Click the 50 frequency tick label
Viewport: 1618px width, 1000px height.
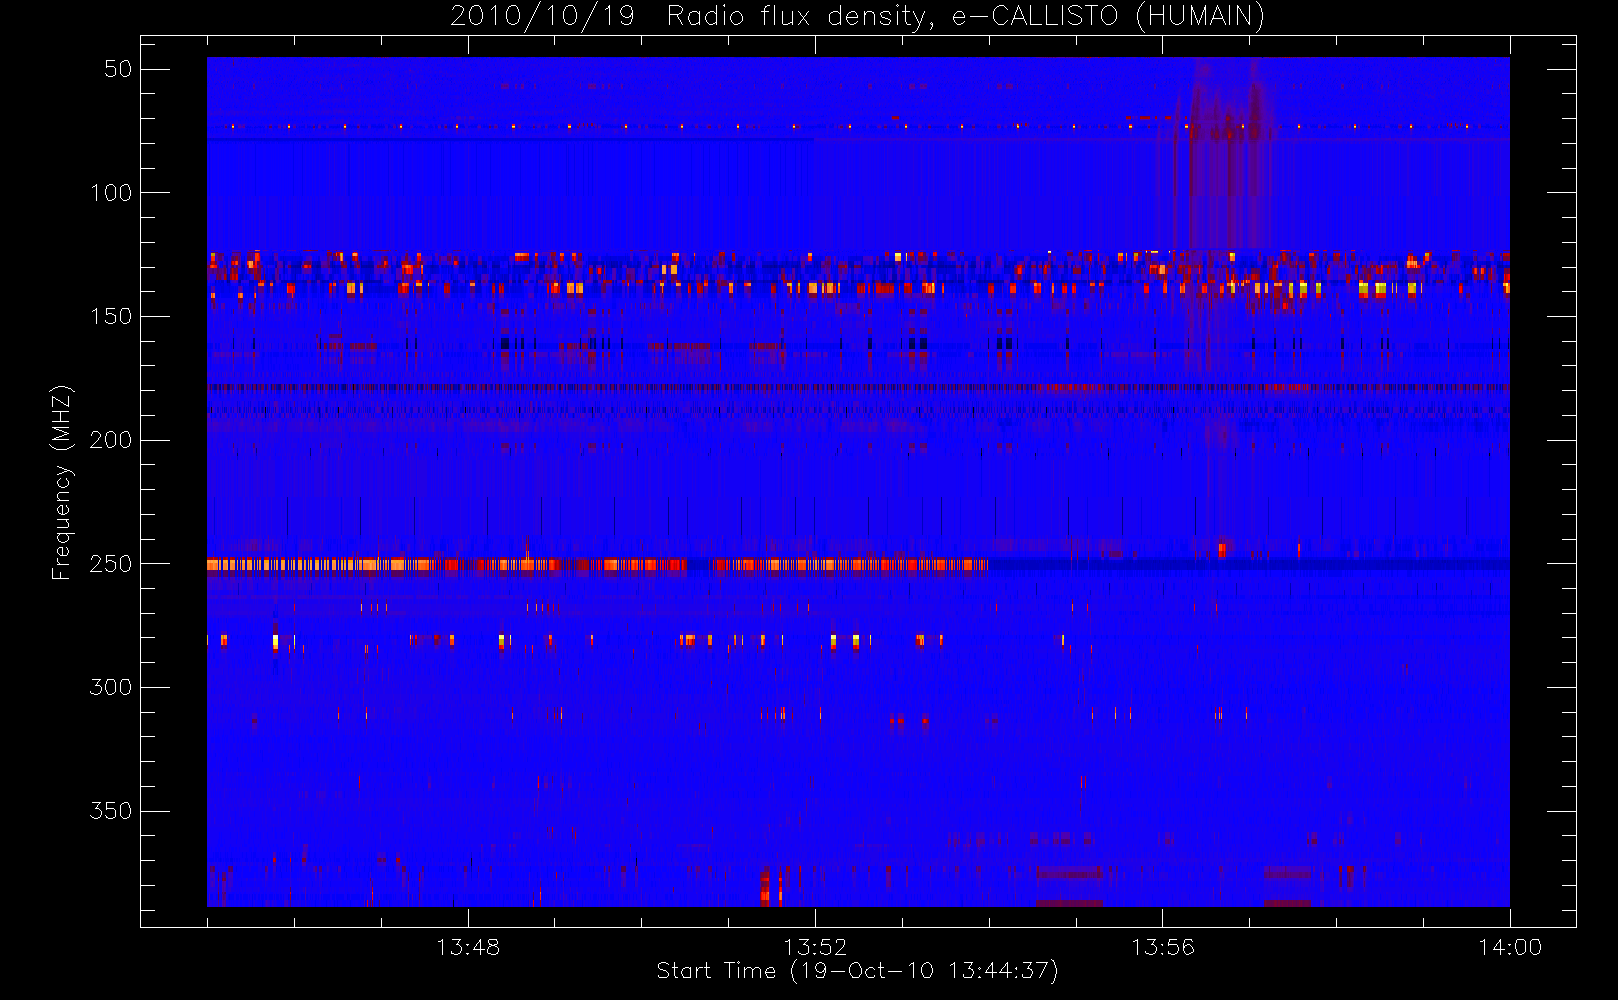[x=118, y=69]
